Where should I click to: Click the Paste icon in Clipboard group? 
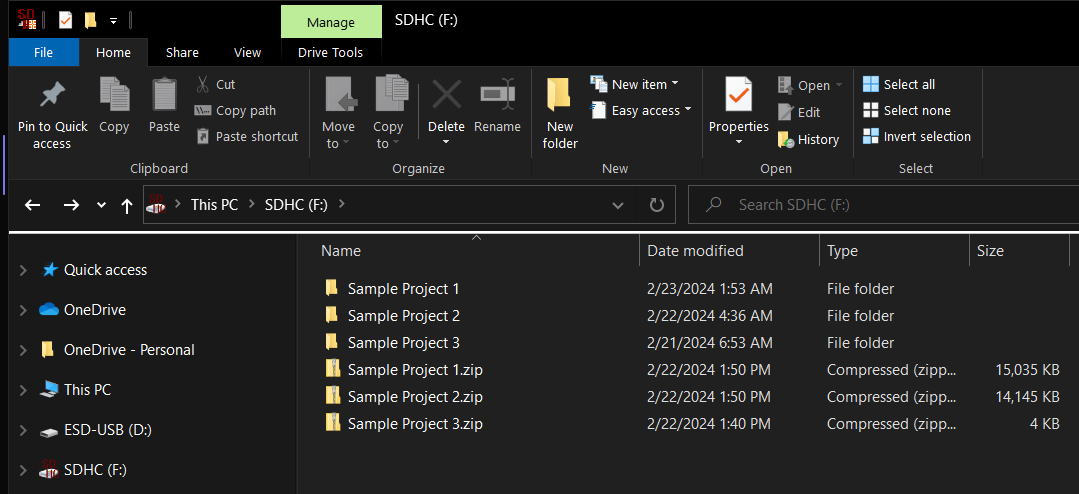[164, 96]
